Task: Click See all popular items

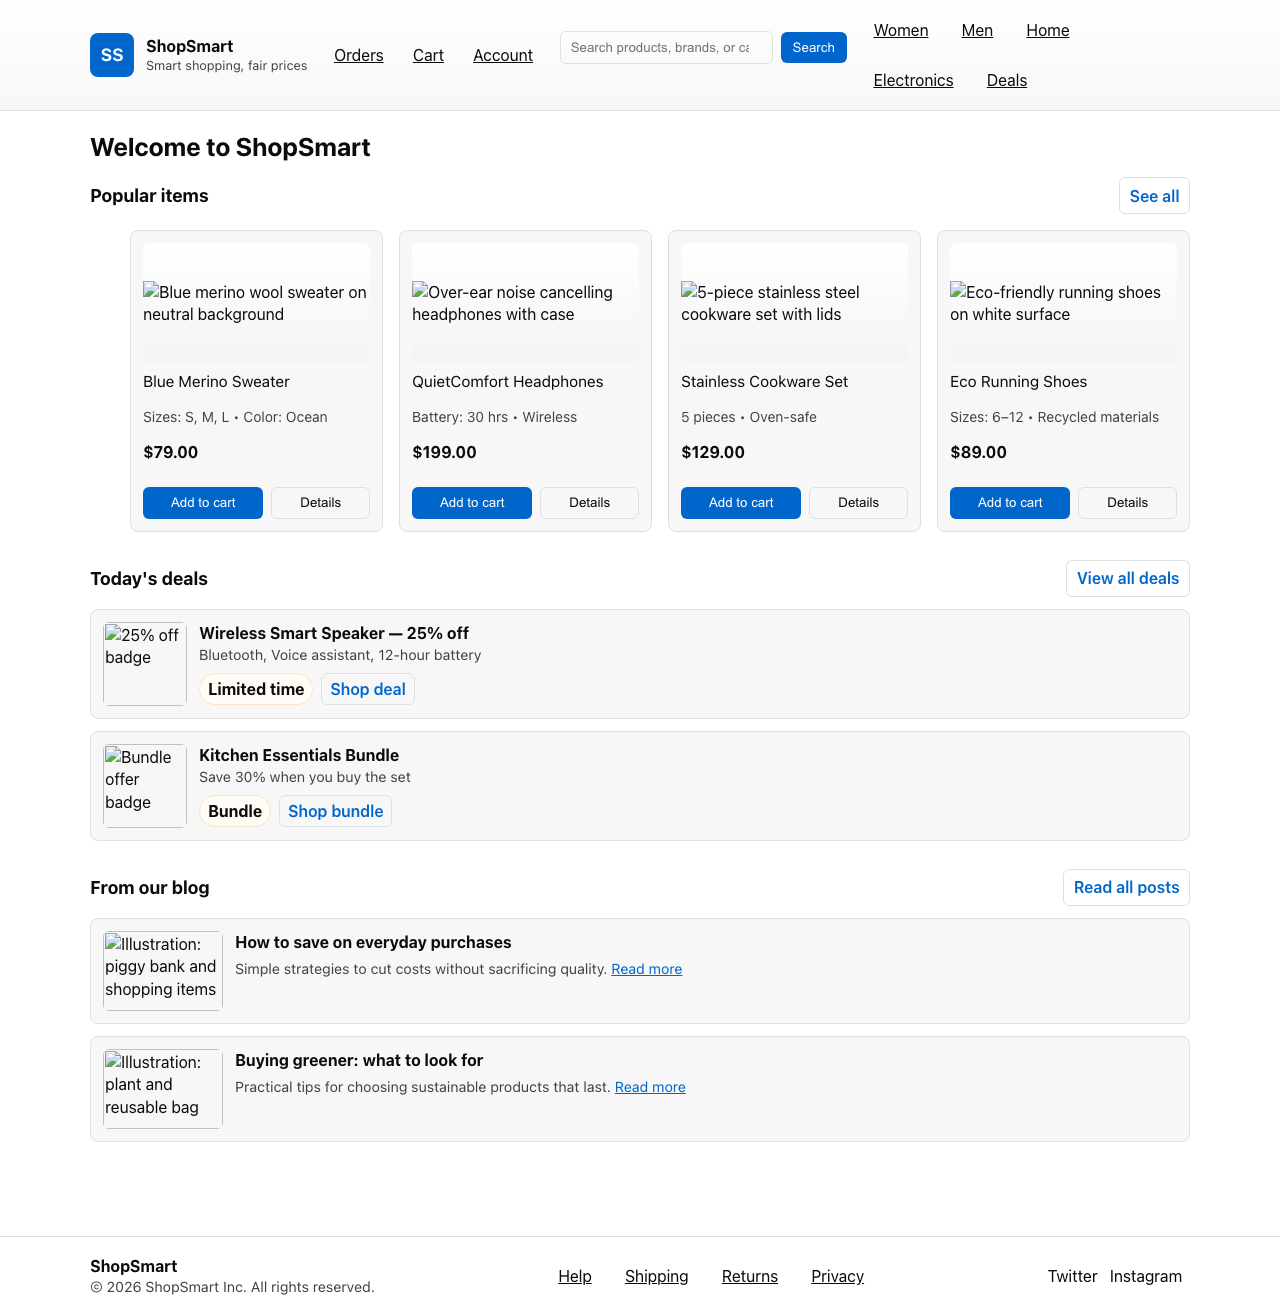Action: tap(1153, 195)
